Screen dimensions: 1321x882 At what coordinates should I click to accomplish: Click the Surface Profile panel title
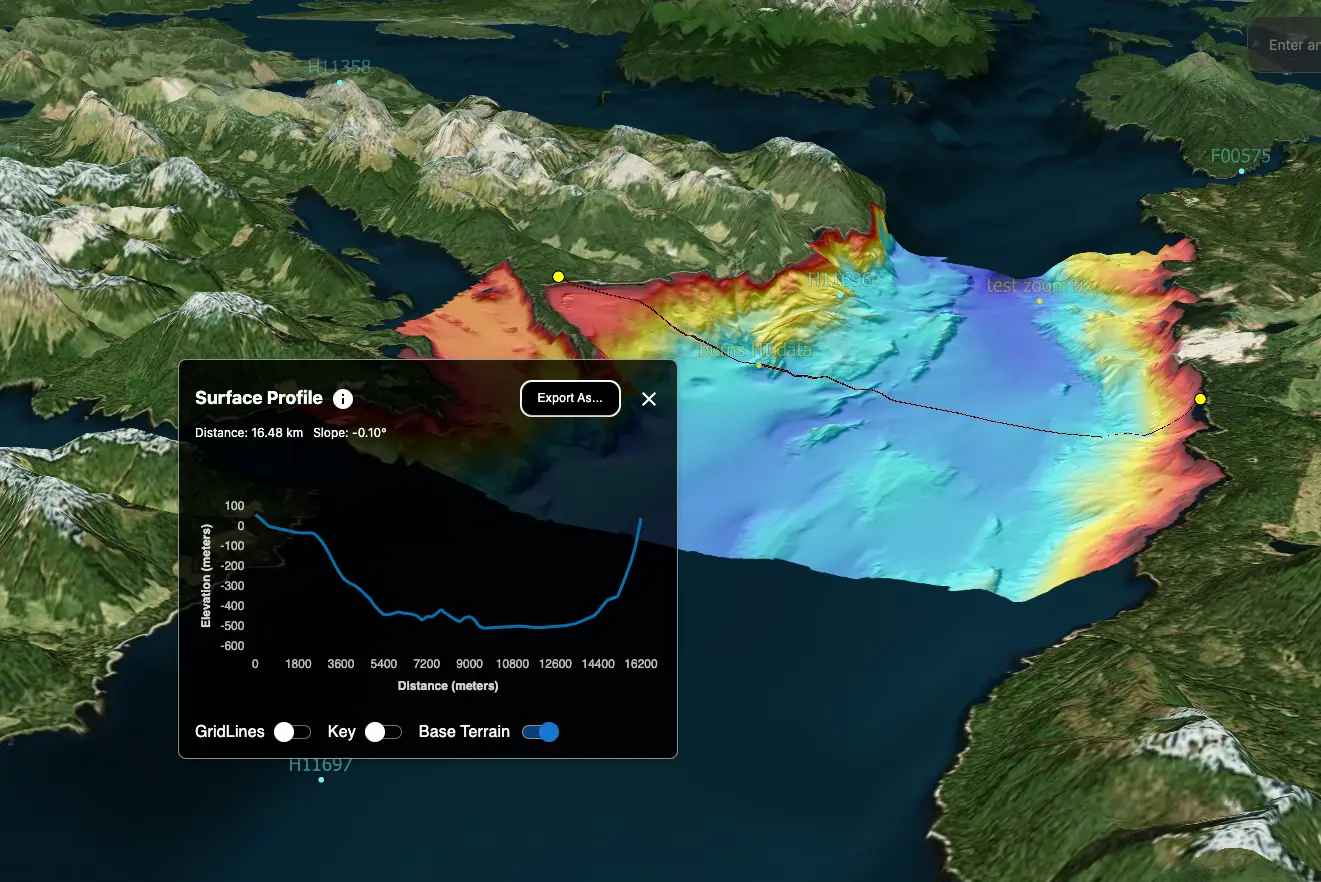tap(259, 398)
